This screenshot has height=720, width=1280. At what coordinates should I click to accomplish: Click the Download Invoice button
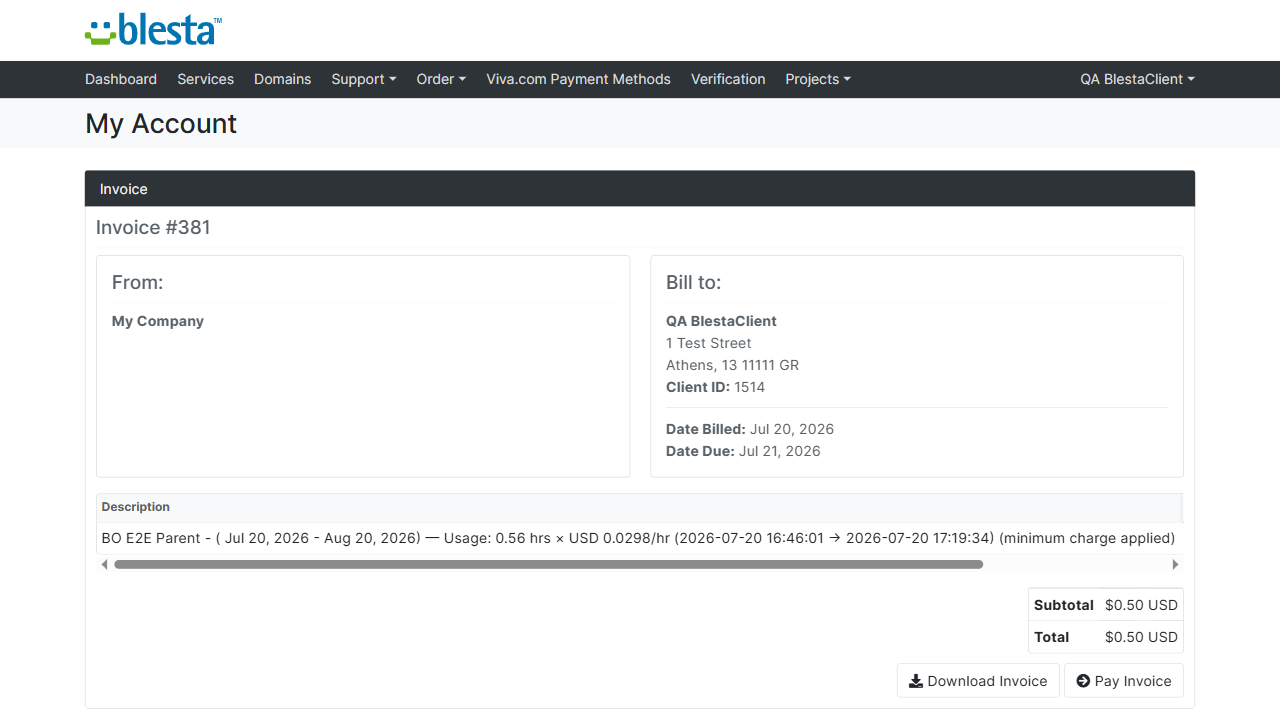[978, 681]
